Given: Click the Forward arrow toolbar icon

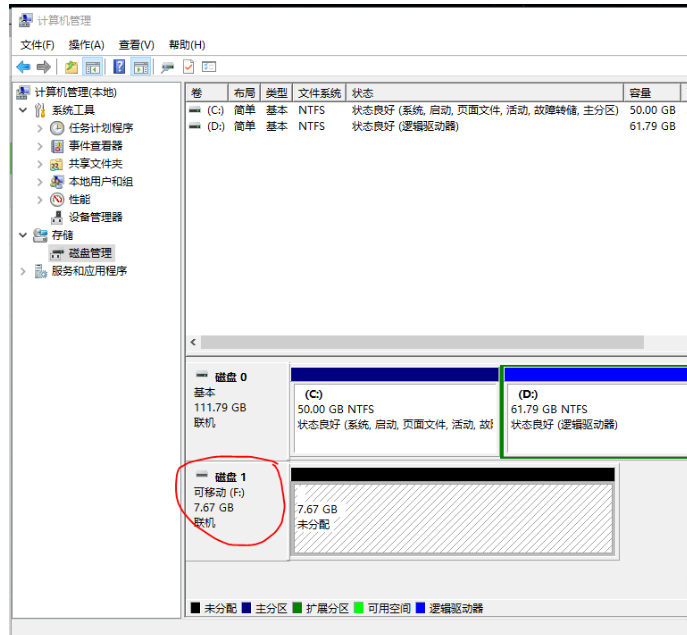Looking at the screenshot, I should [x=43, y=67].
